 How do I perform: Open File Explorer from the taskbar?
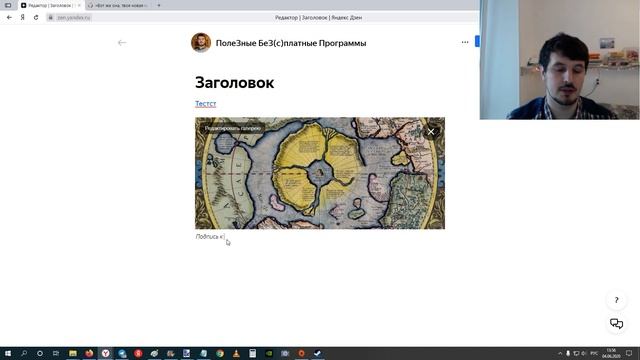click(73, 353)
